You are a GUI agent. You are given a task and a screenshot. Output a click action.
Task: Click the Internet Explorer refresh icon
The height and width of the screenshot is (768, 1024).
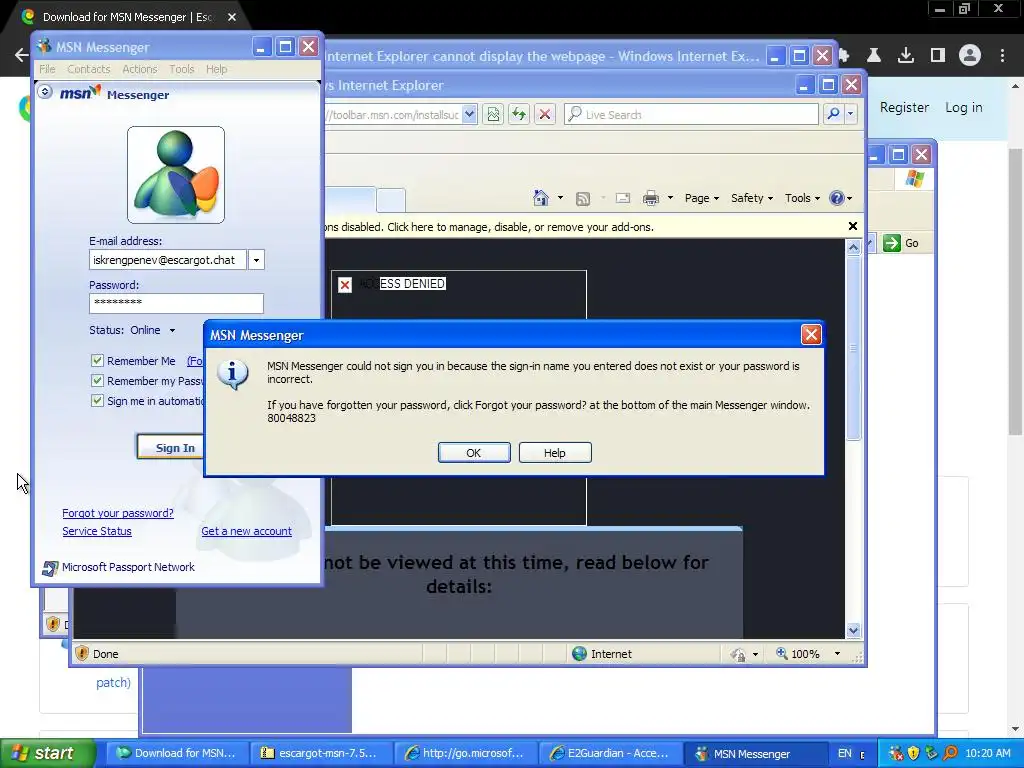tap(519, 114)
